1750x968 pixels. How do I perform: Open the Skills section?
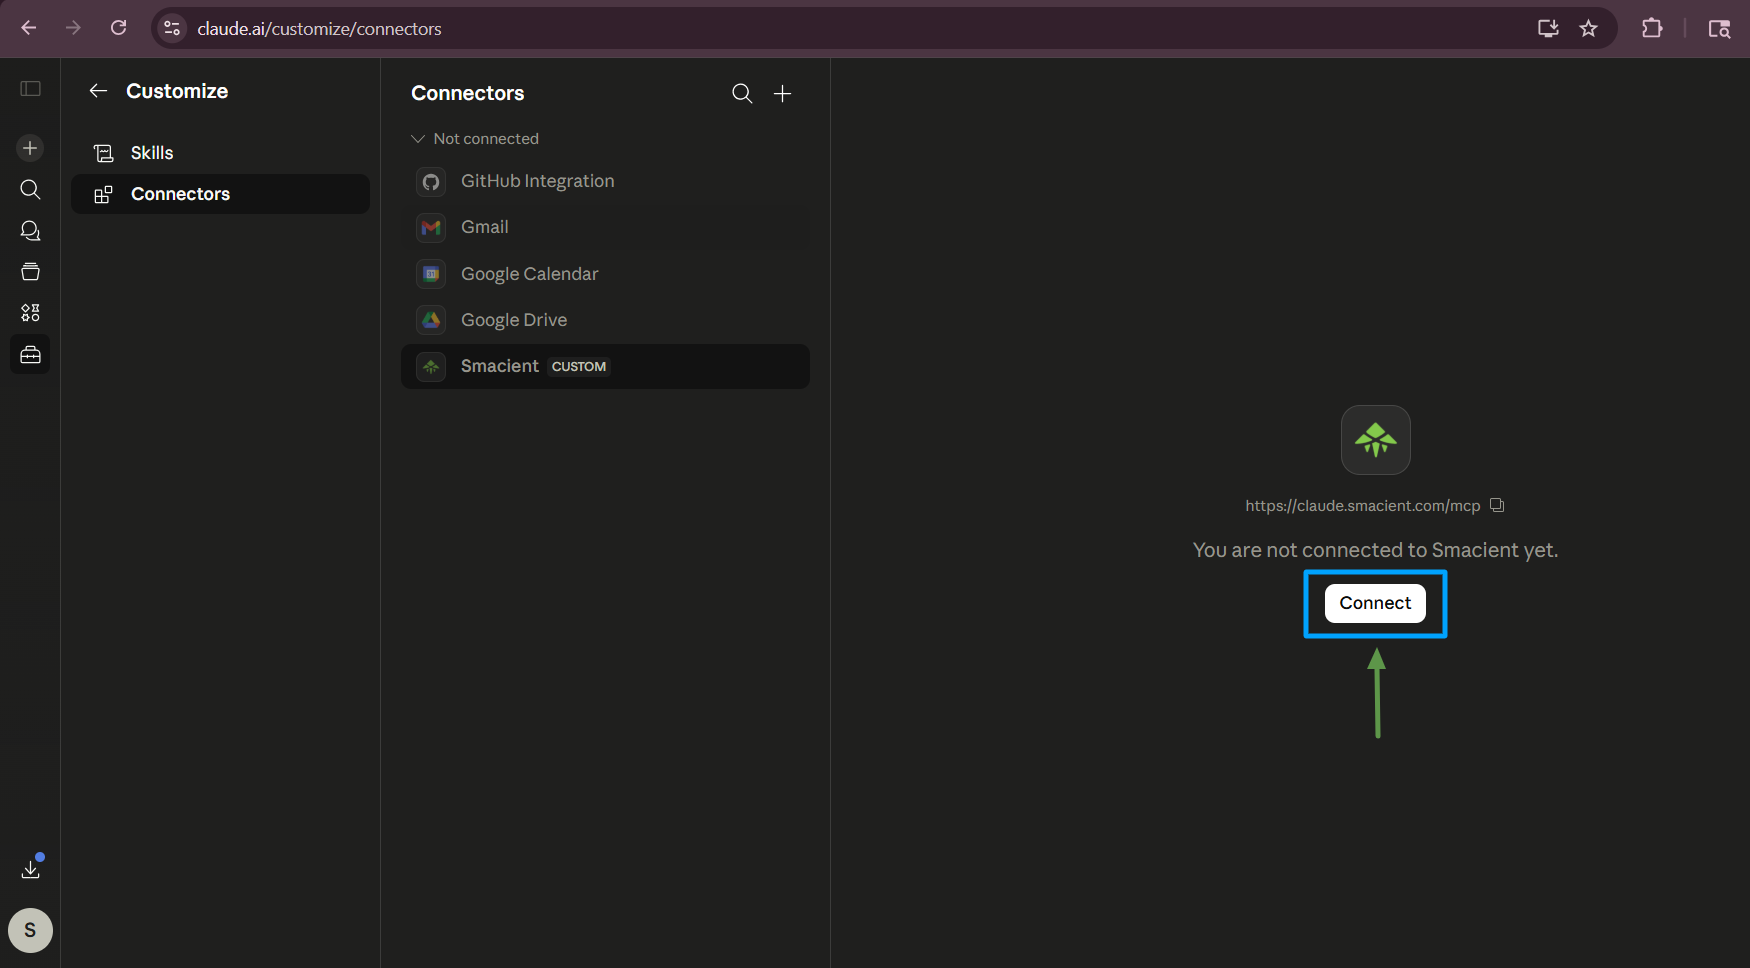coord(220,153)
